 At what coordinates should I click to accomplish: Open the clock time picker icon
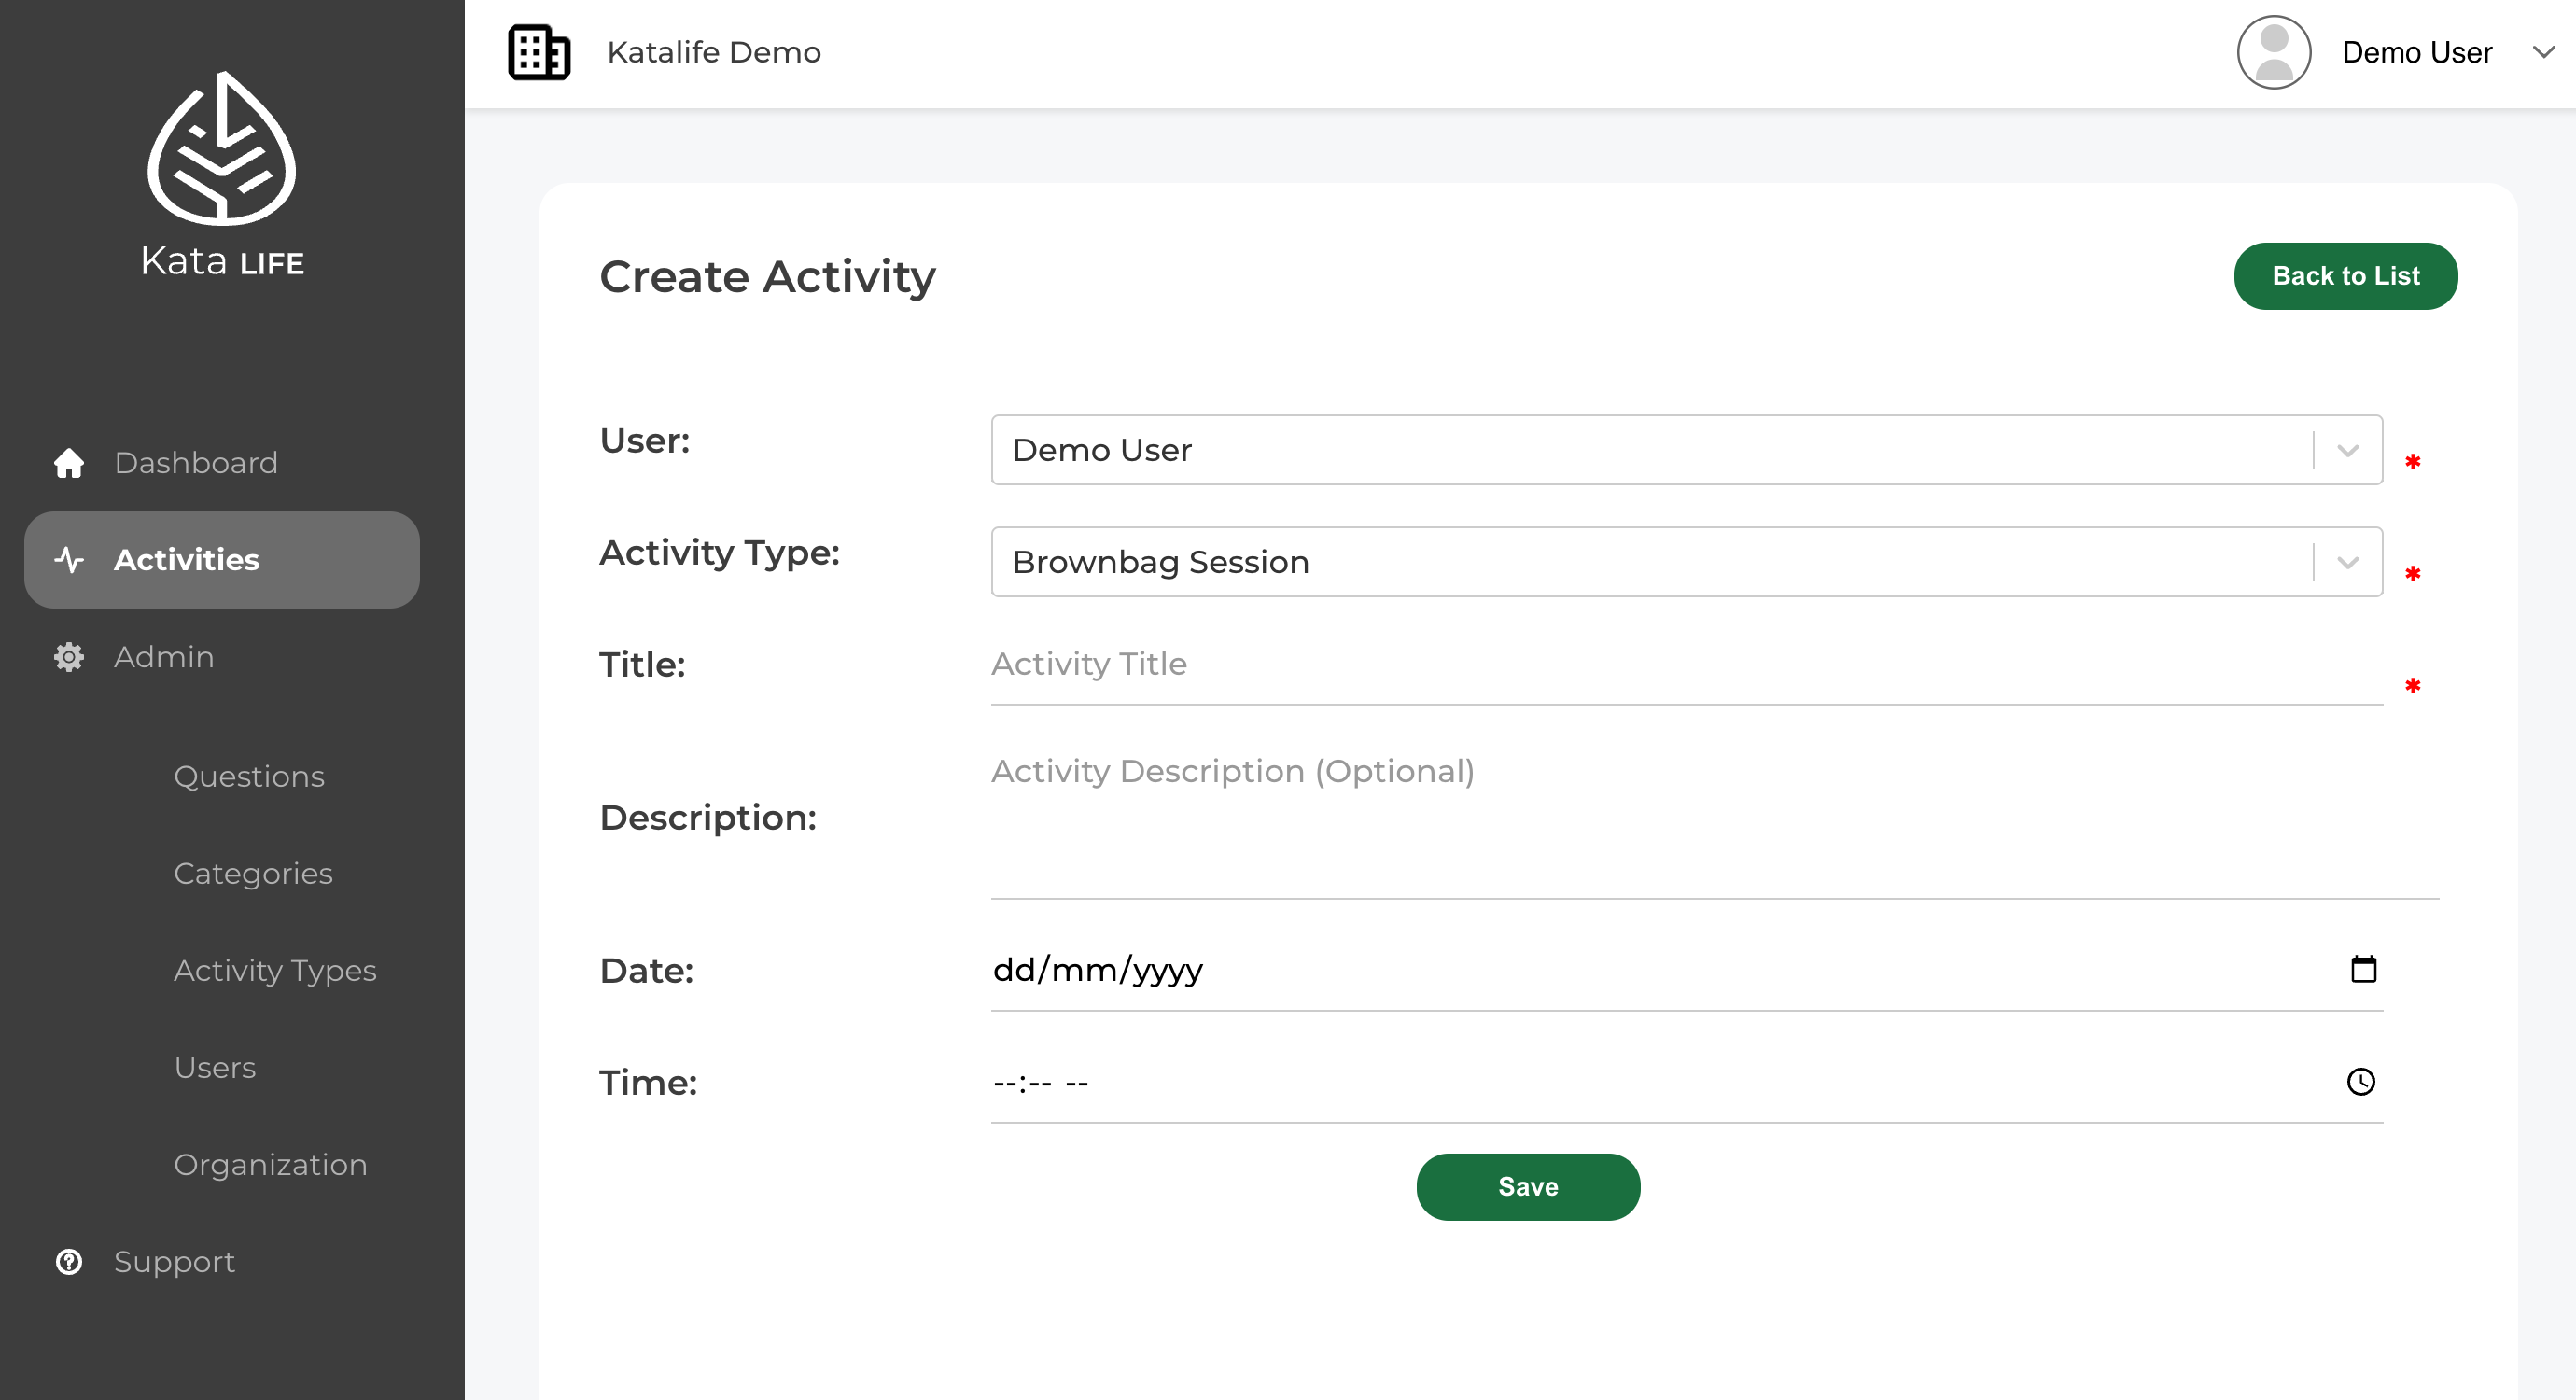[2360, 1081]
